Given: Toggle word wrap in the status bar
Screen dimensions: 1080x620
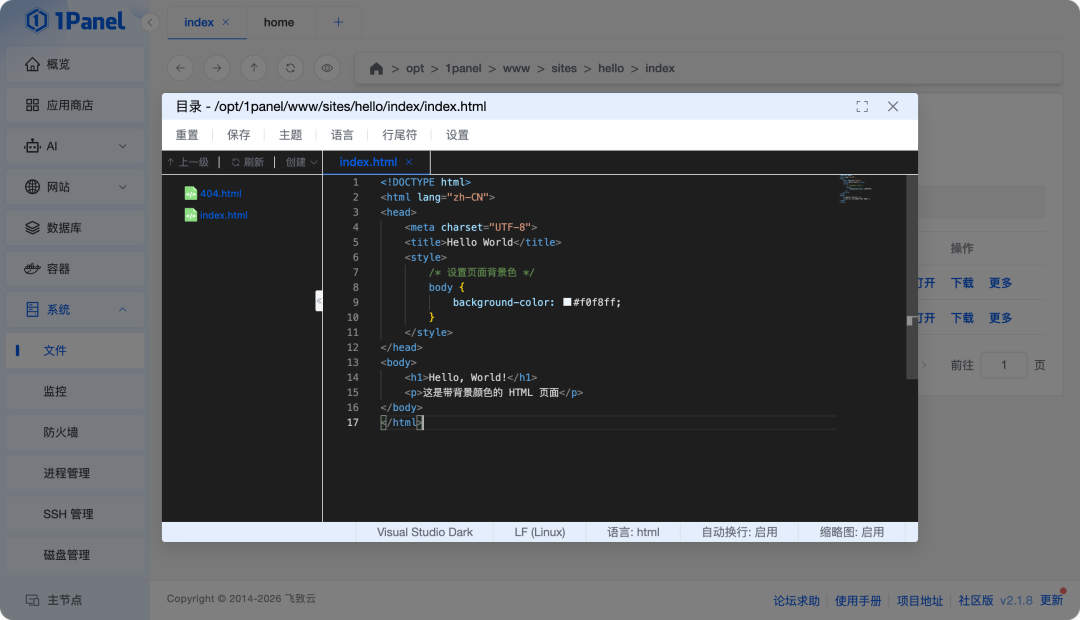Looking at the screenshot, I should 739,532.
